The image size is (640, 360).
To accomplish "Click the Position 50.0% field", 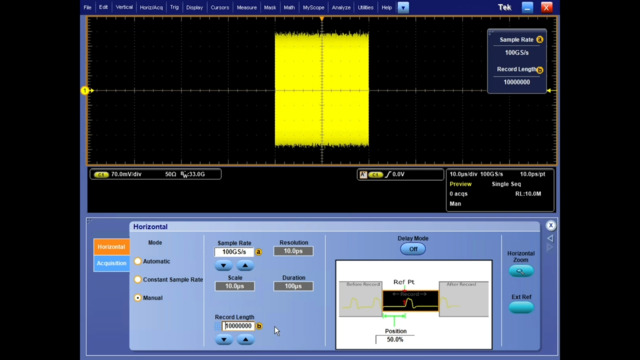I will coord(395,340).
